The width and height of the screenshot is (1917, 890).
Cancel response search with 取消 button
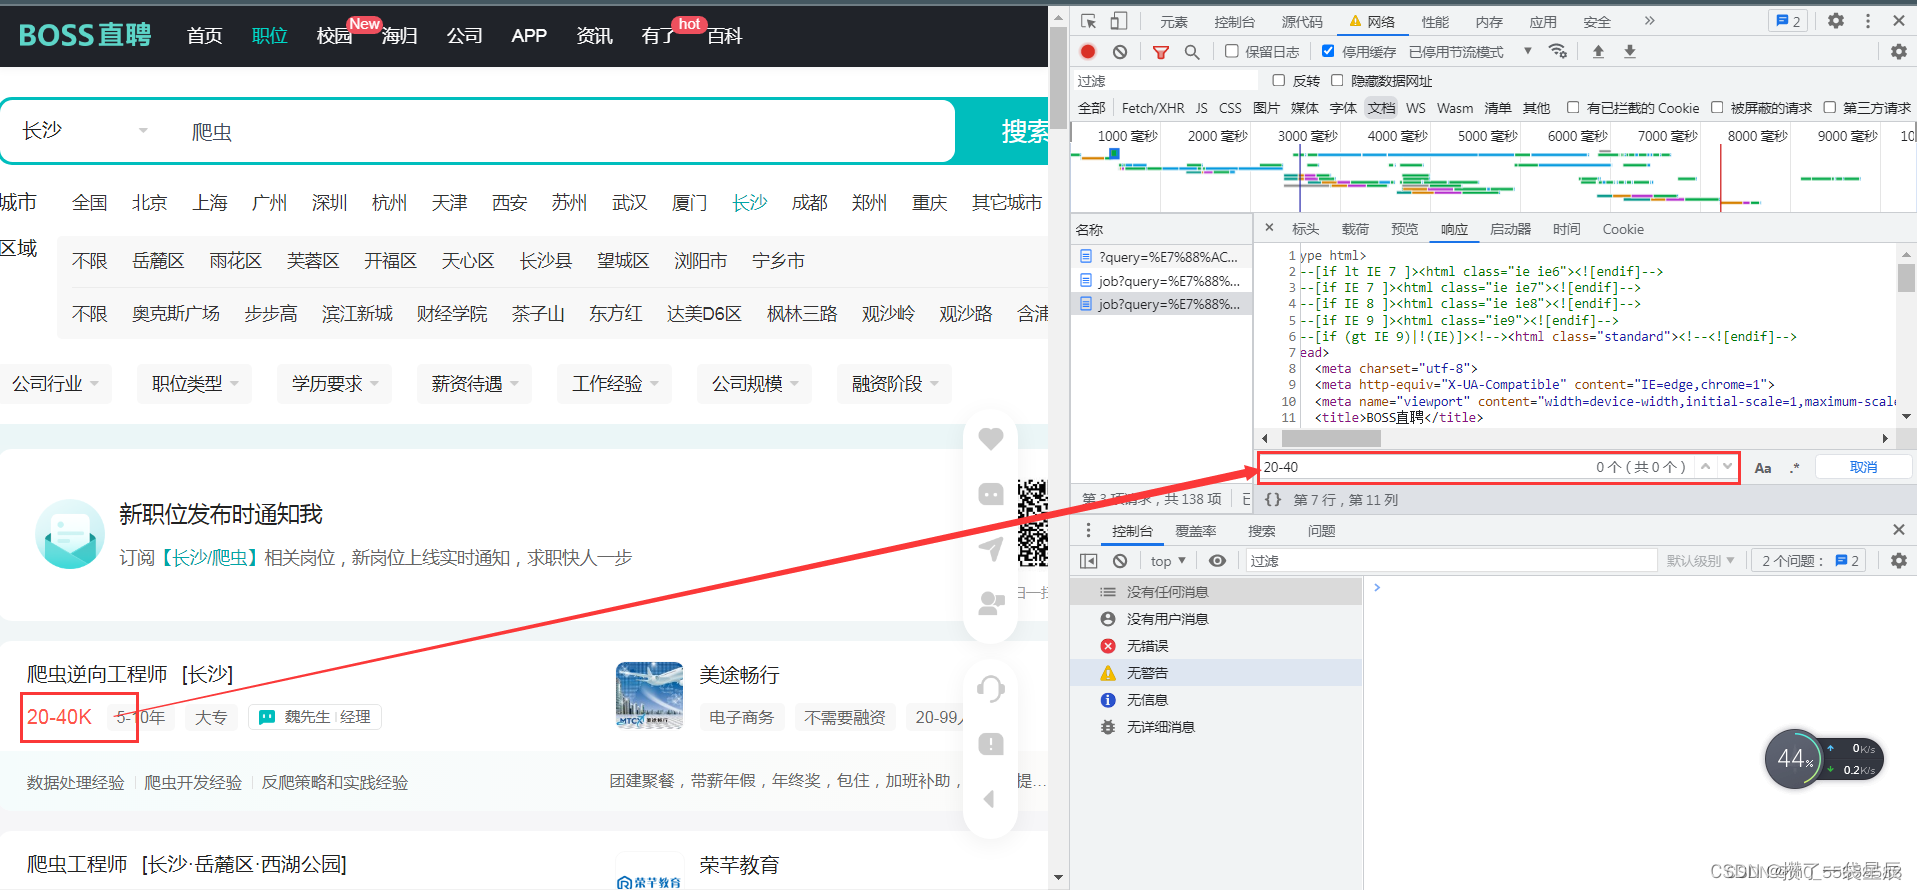1863,467
